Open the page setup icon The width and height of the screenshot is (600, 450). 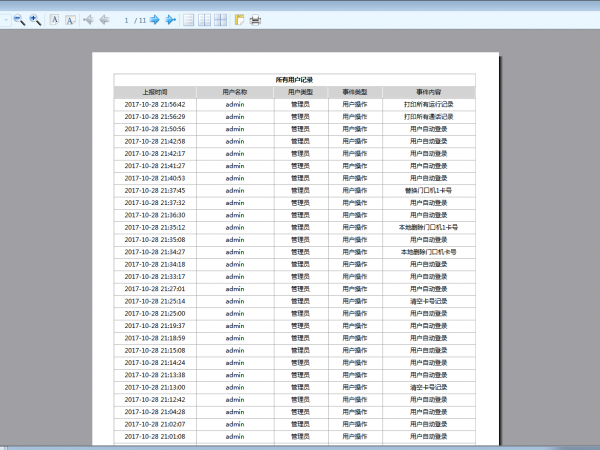click(239, 20)
